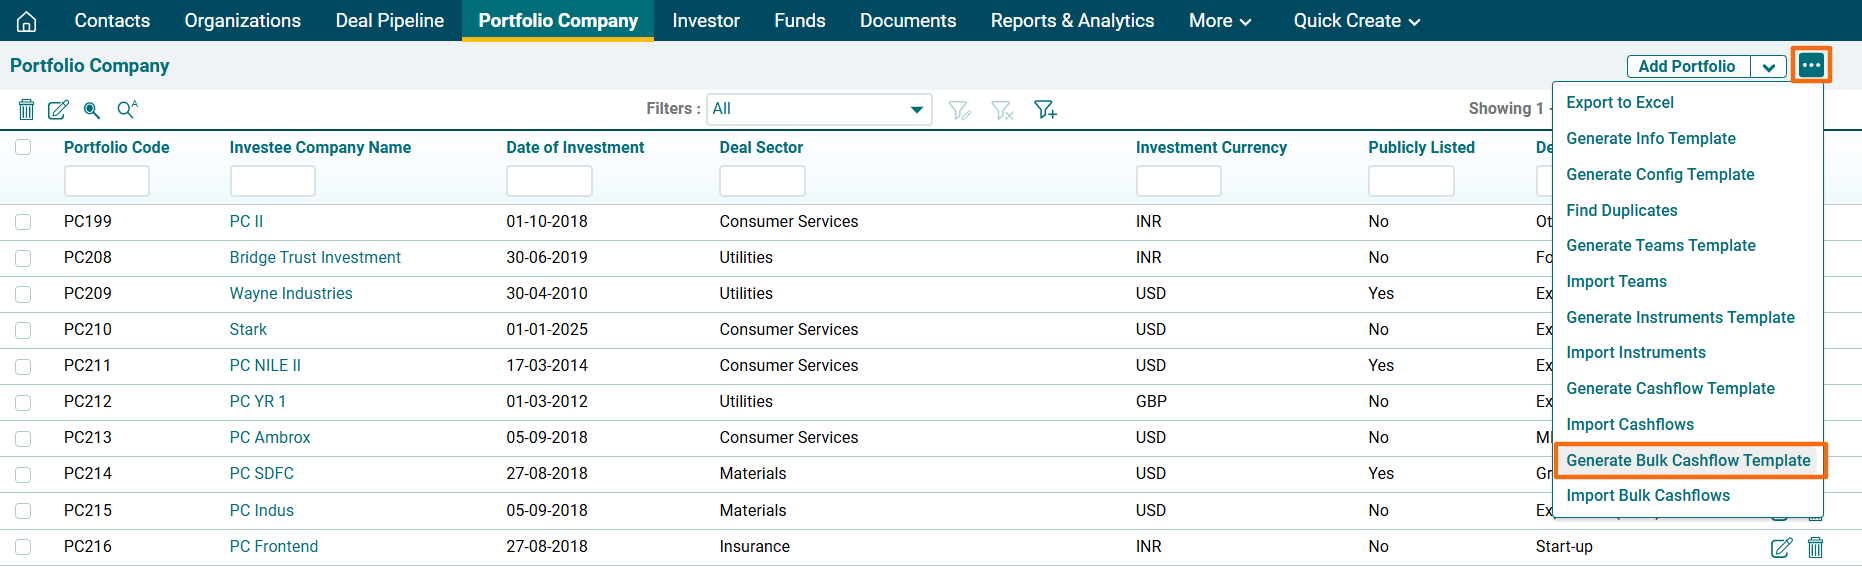Screen dimensions: 1862x567
Task: Open advanced search with the 'A' magnifier icon
Action: (127, 109)
